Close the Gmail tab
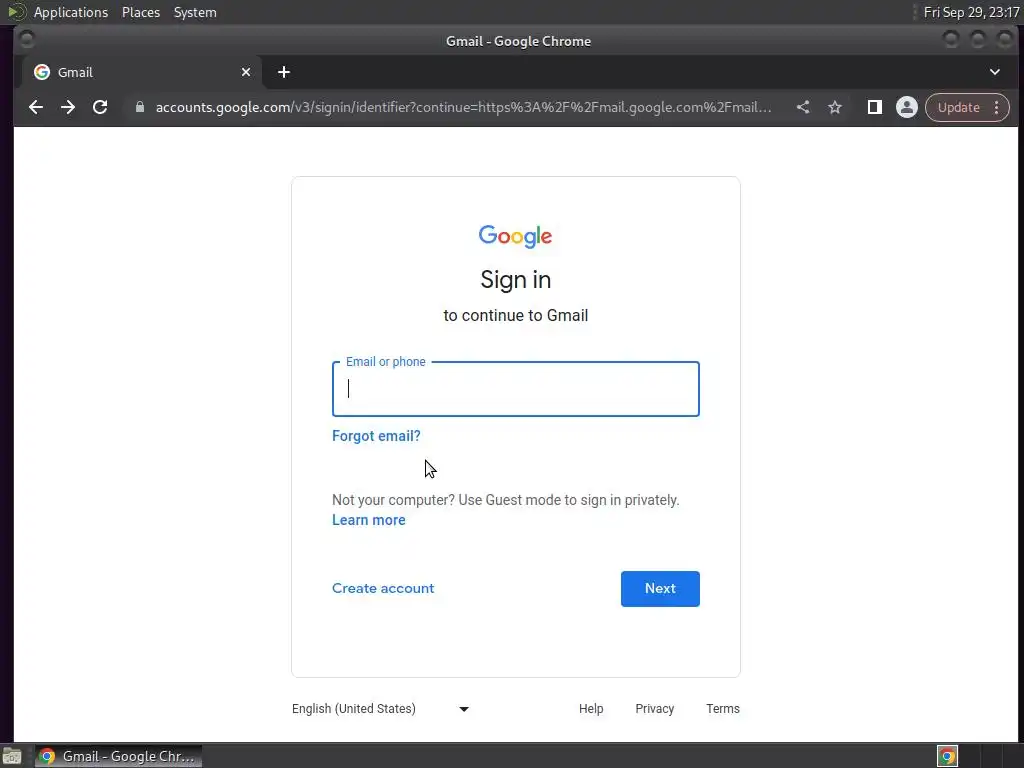 click(x=246, y=72)
